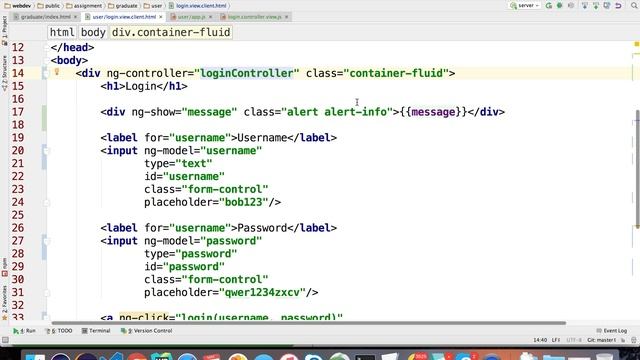Click the lightbulb intention icon on line 14
640x360 pixels.
(x=57, y=72)
